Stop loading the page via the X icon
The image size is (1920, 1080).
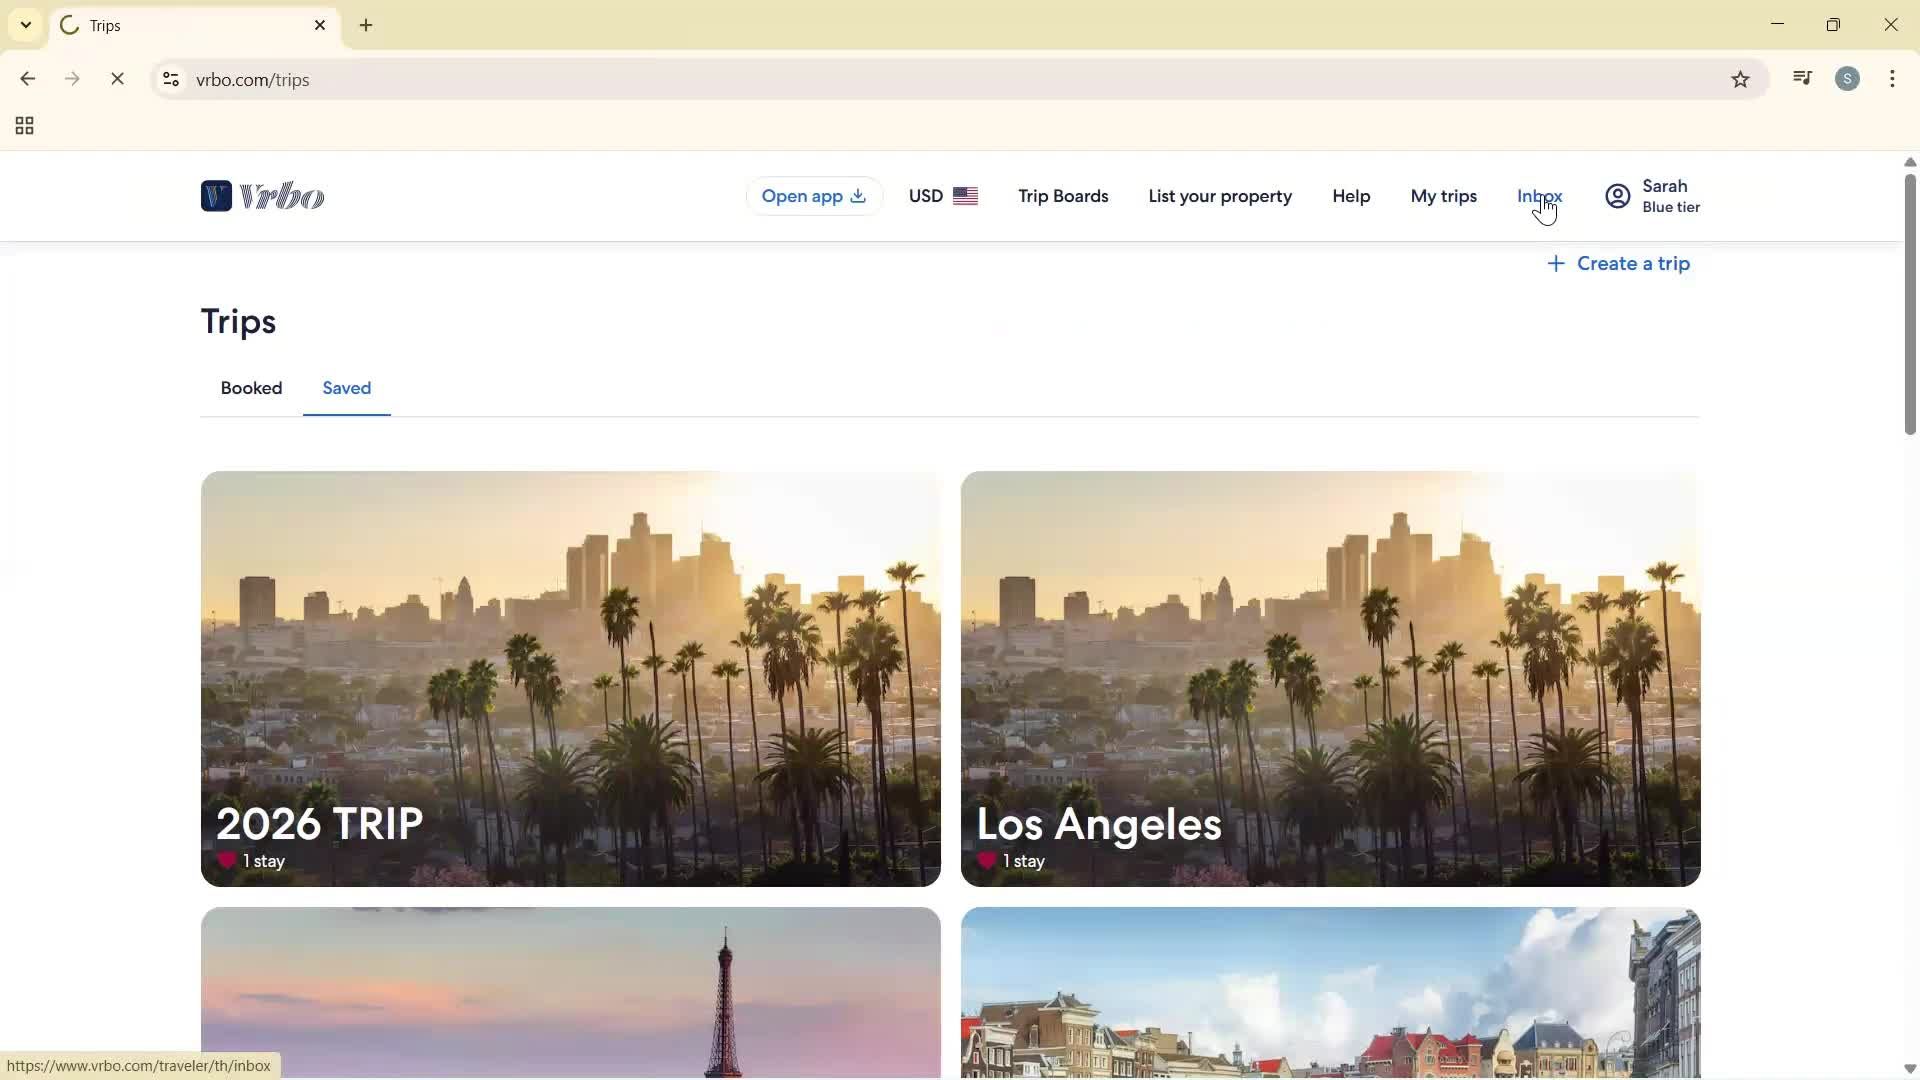tap(118, 79)
